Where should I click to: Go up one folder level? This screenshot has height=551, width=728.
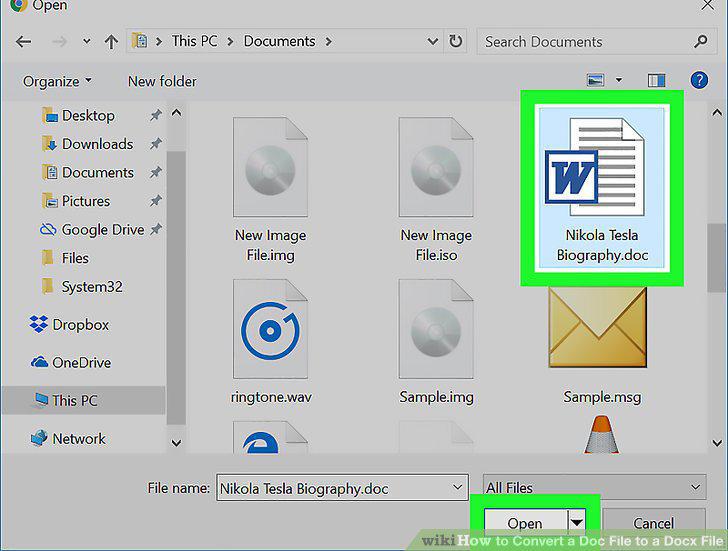(111, 42)
